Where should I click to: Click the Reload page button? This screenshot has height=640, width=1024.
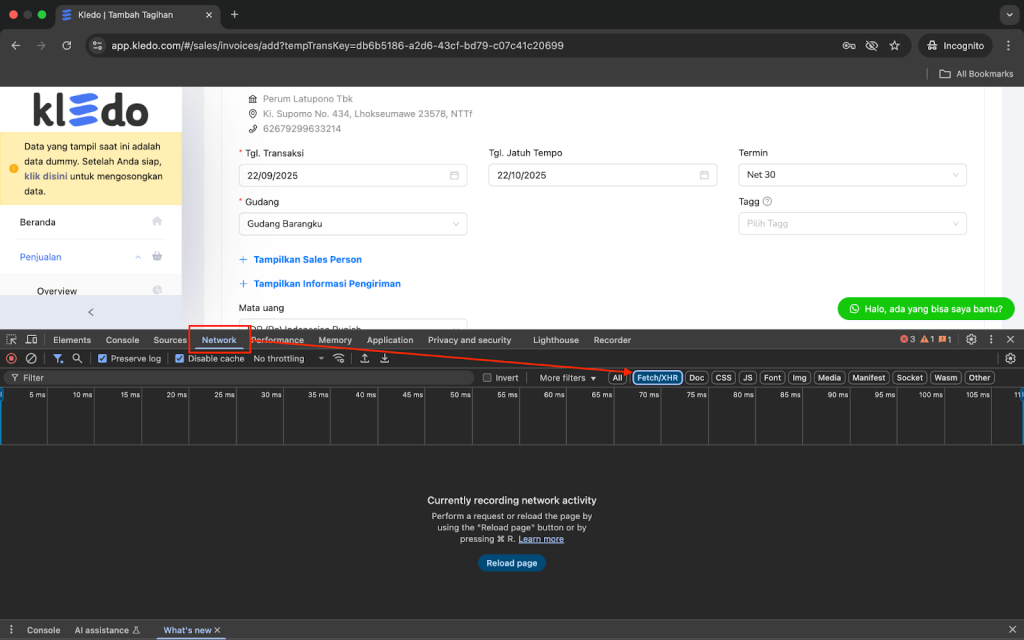click(511, 563)
